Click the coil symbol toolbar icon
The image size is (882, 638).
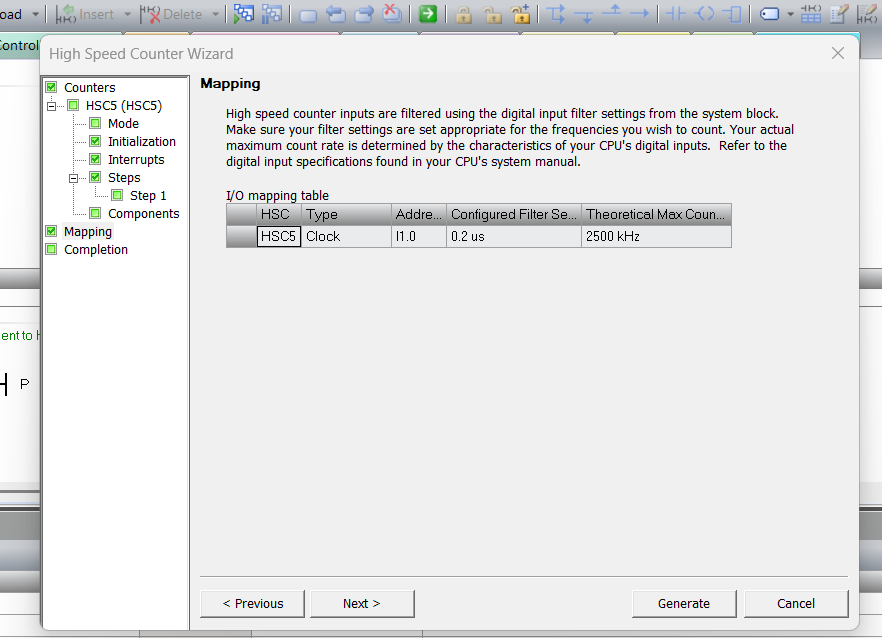click(705, 14)
